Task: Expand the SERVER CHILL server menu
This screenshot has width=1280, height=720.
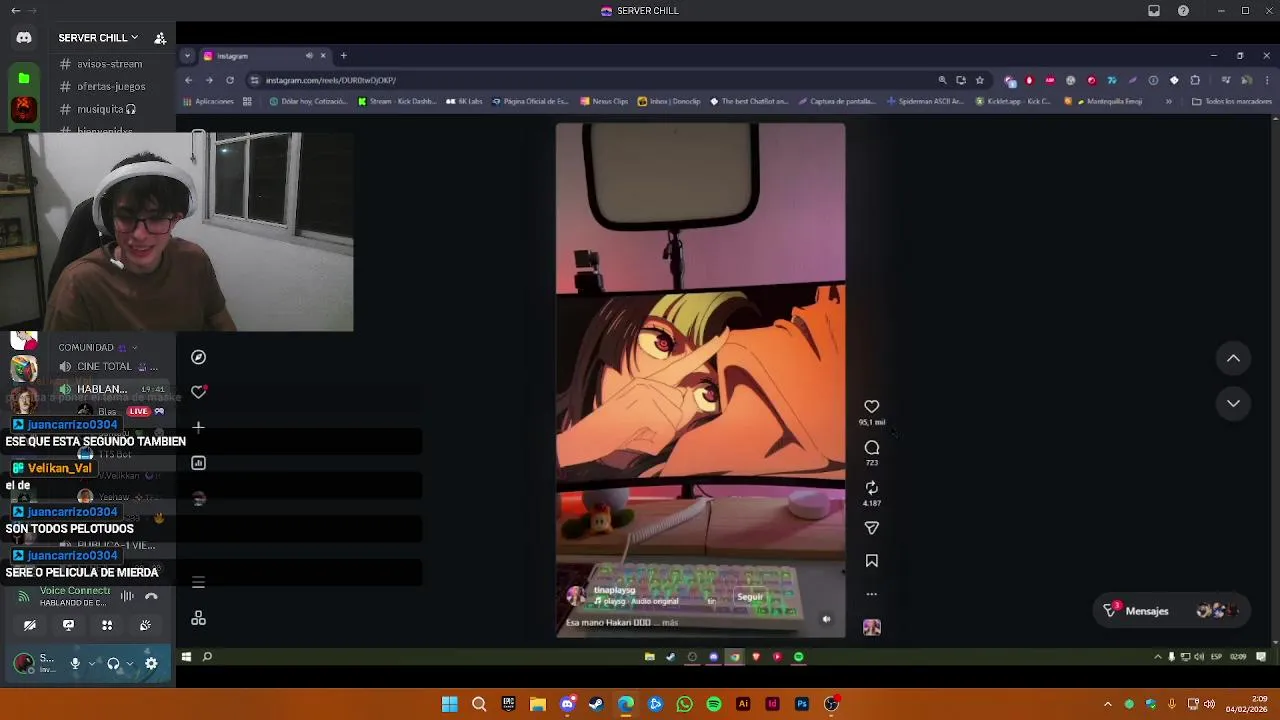Action: click(98, 38)
